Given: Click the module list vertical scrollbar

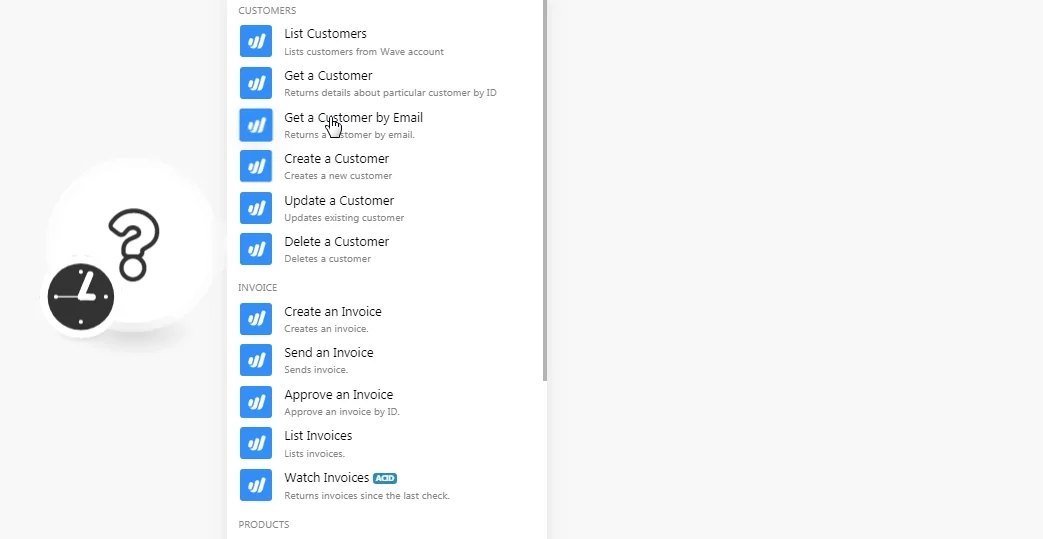Looking at the screenshot, I should (545, 190).
